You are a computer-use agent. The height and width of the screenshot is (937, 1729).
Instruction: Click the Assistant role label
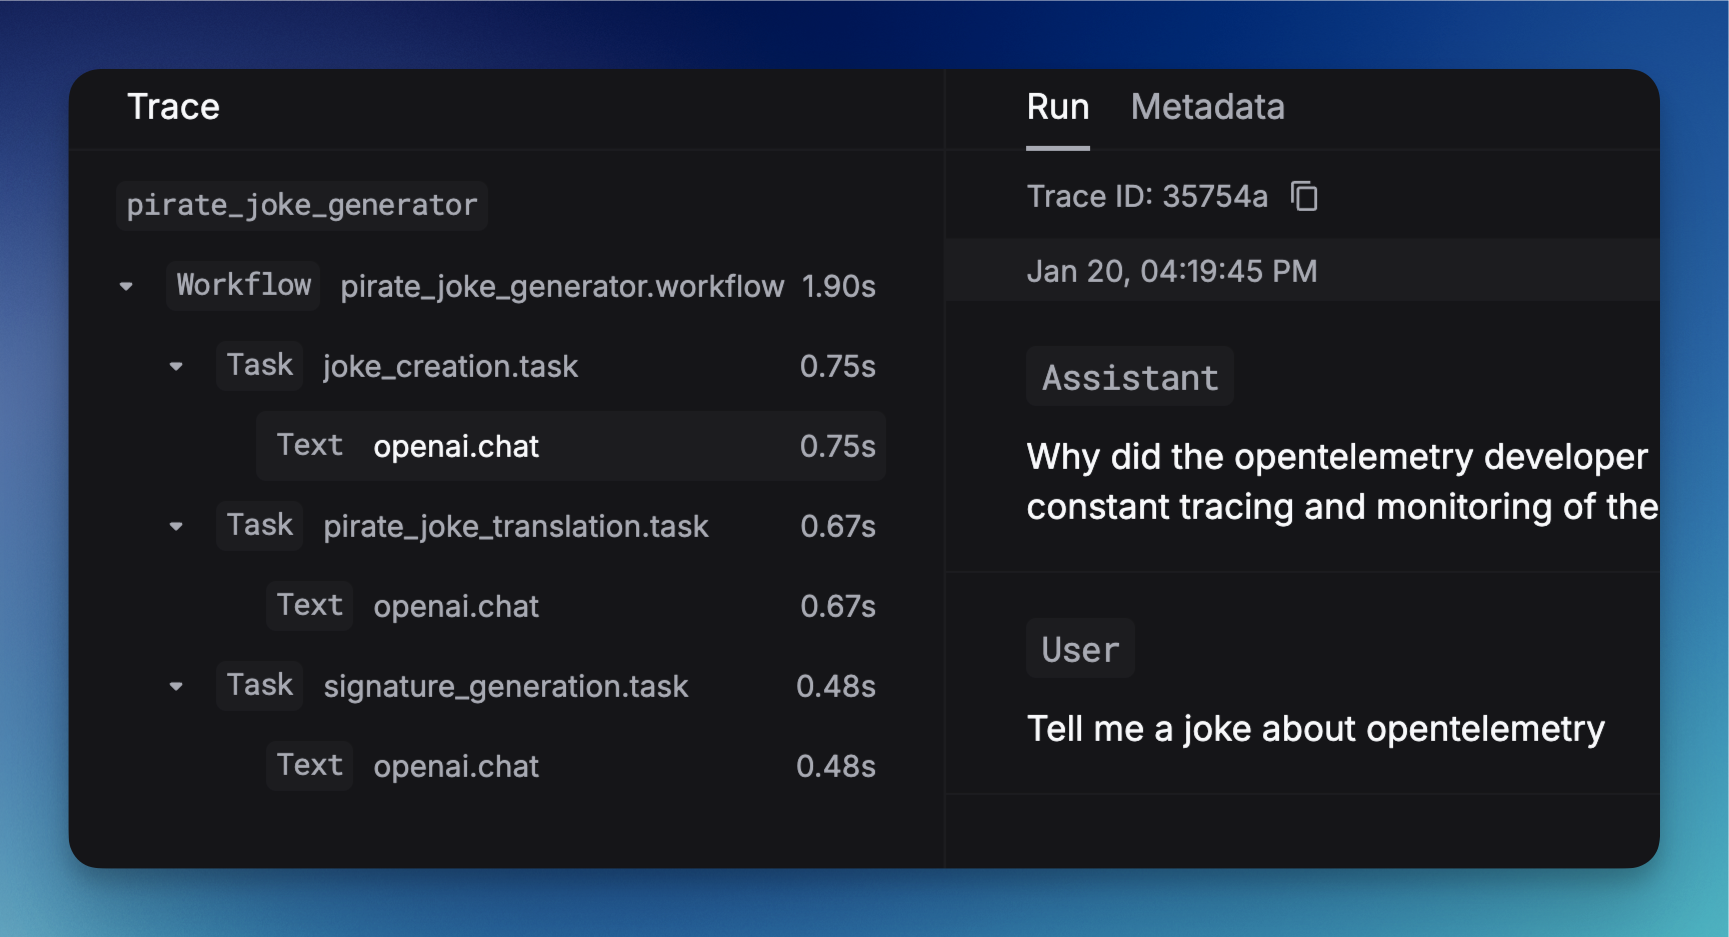pos(1130,377)
